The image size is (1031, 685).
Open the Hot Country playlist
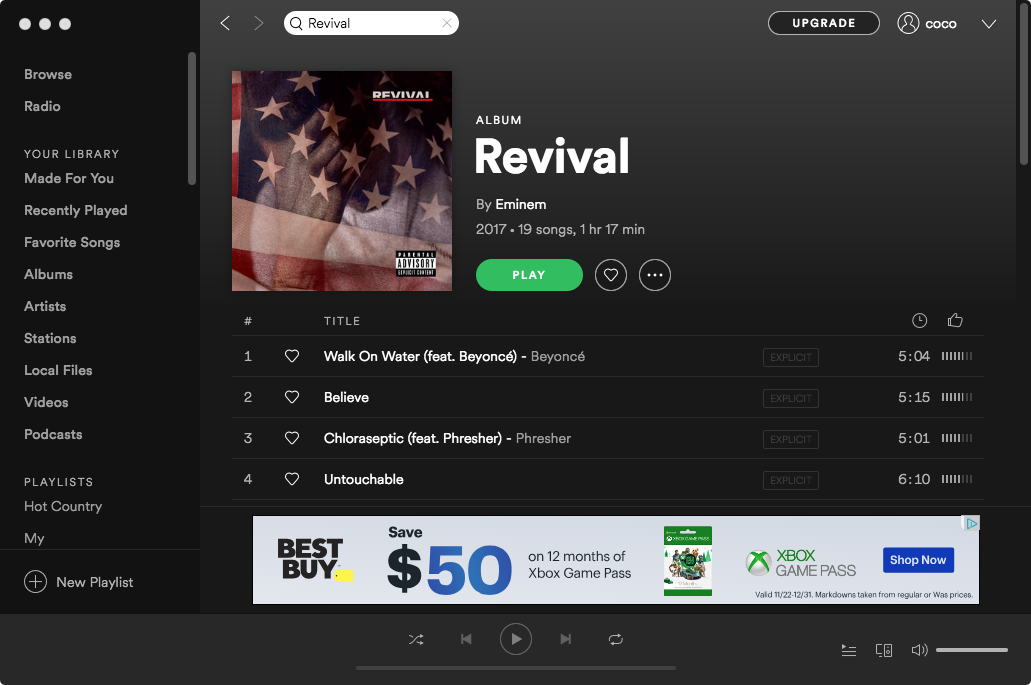tap(63, 506)
